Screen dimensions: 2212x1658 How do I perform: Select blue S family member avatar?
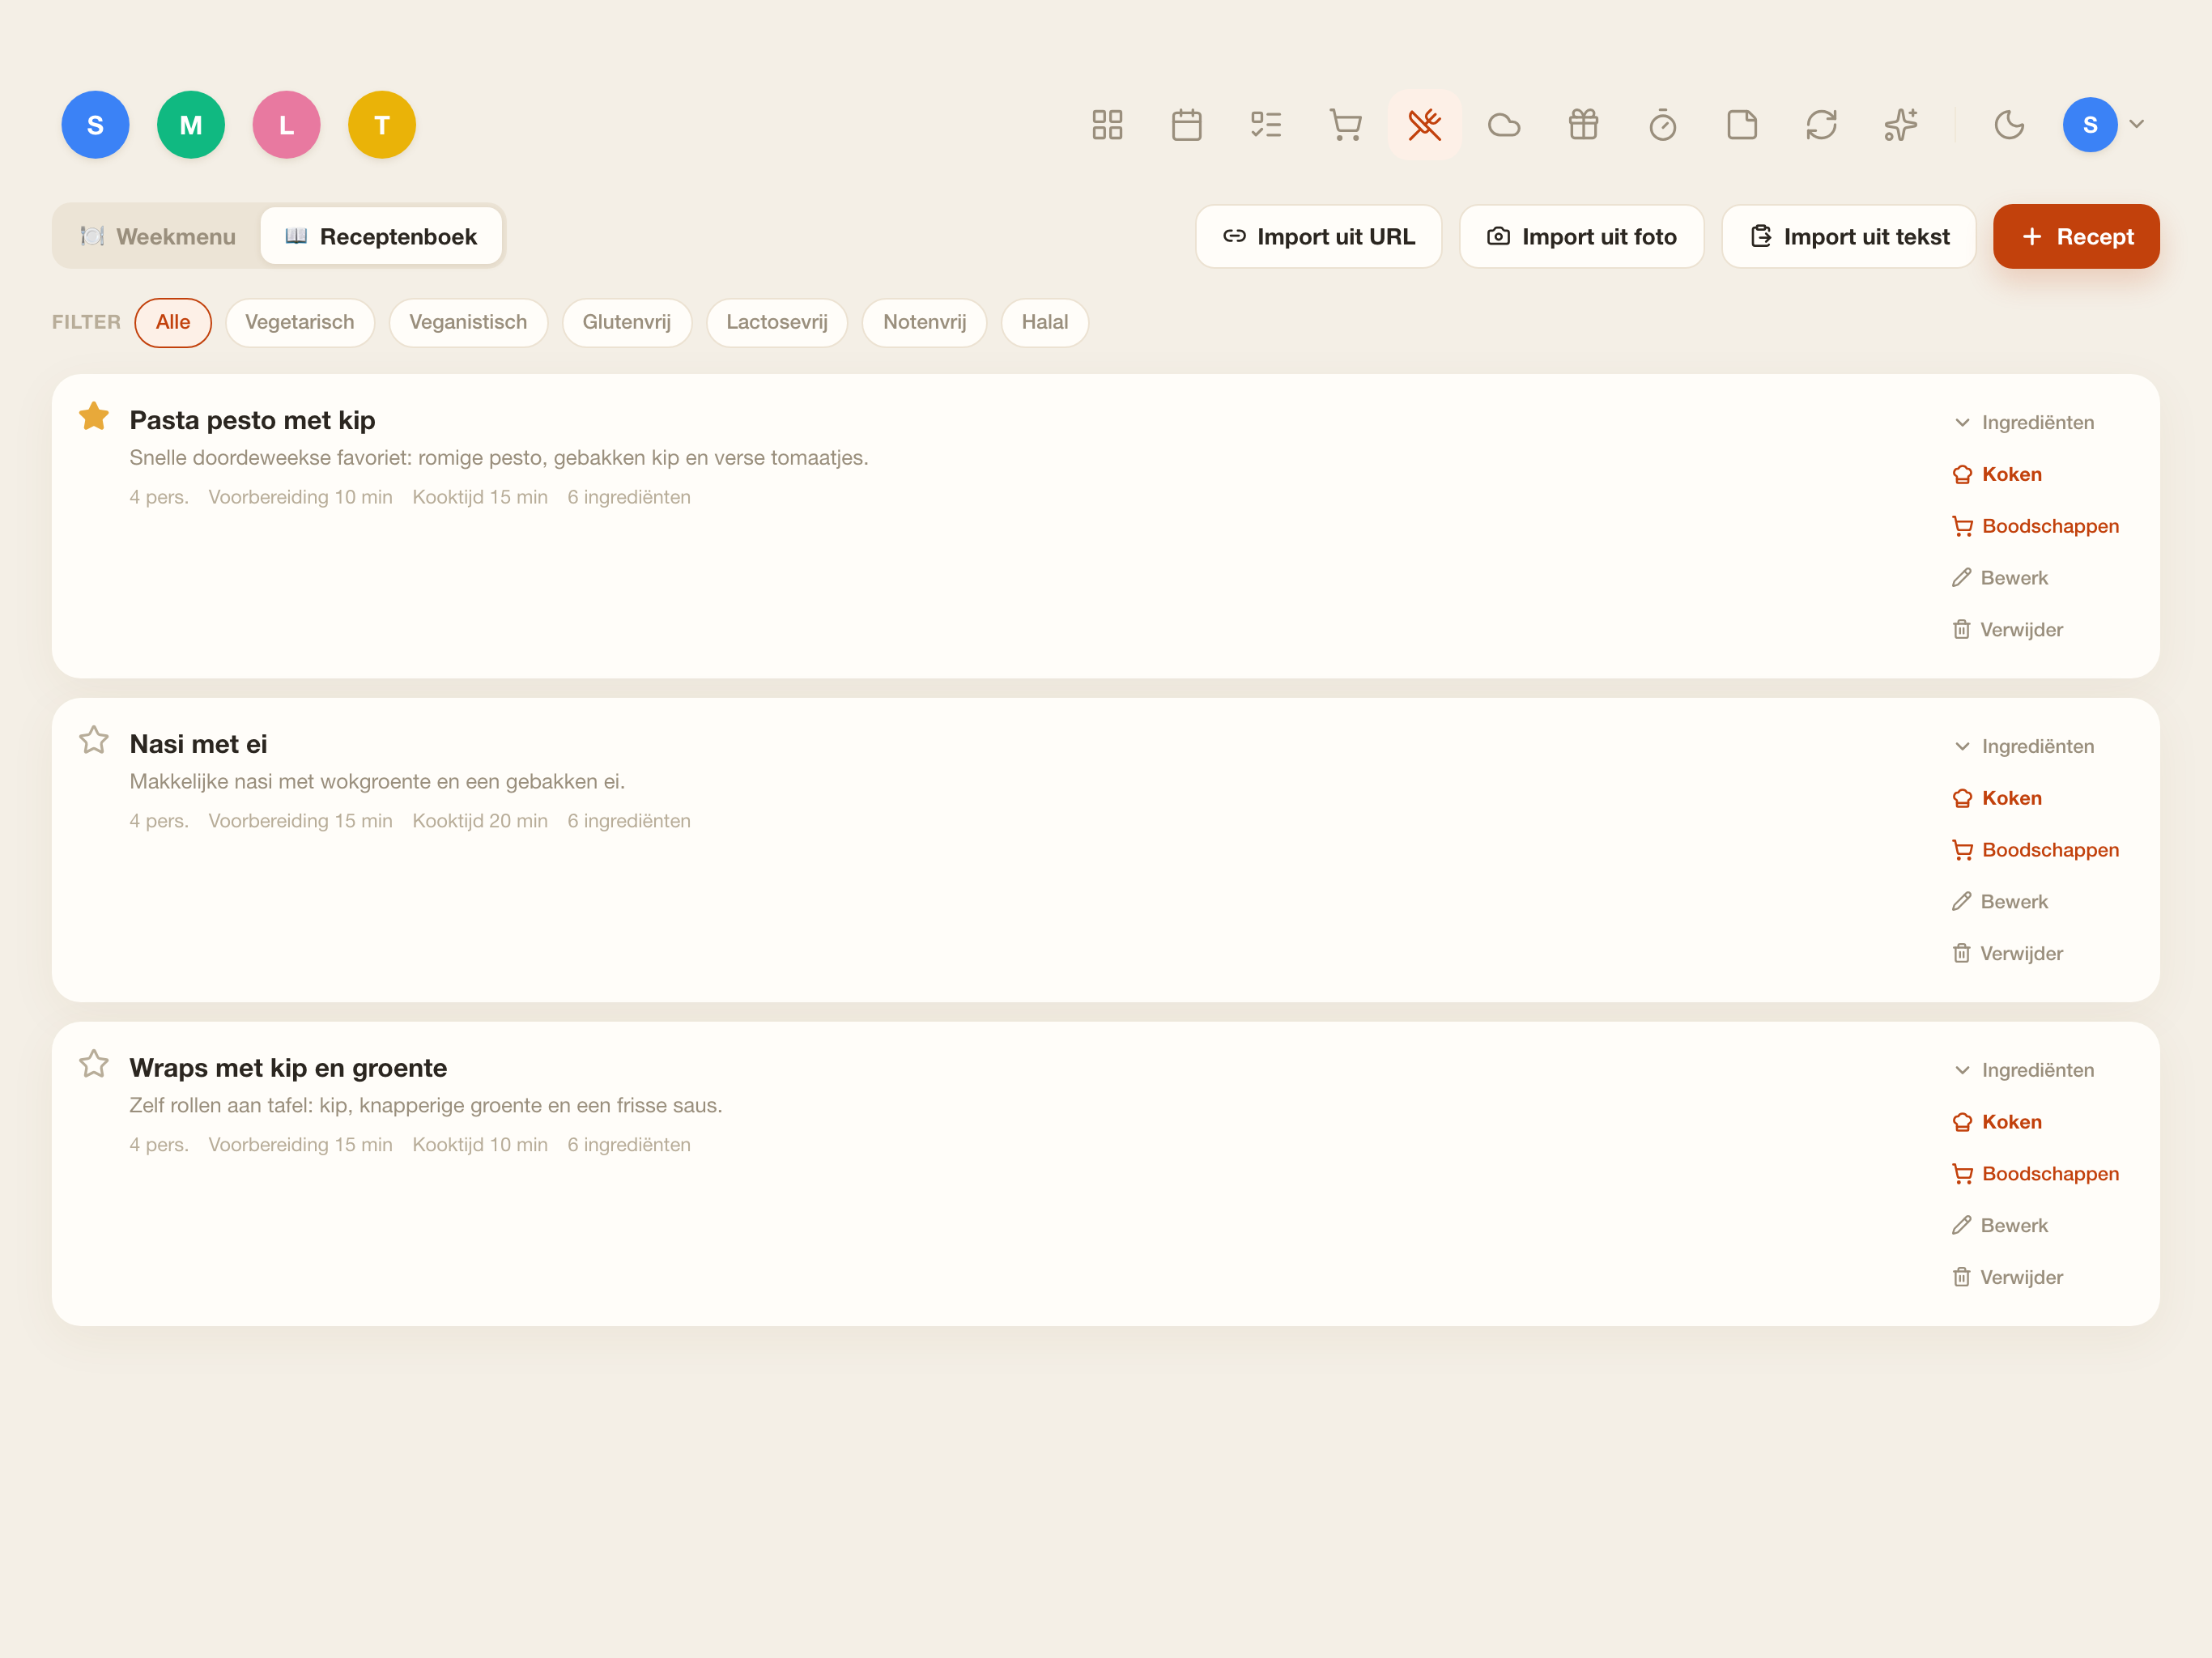click(x=95, y=125)
